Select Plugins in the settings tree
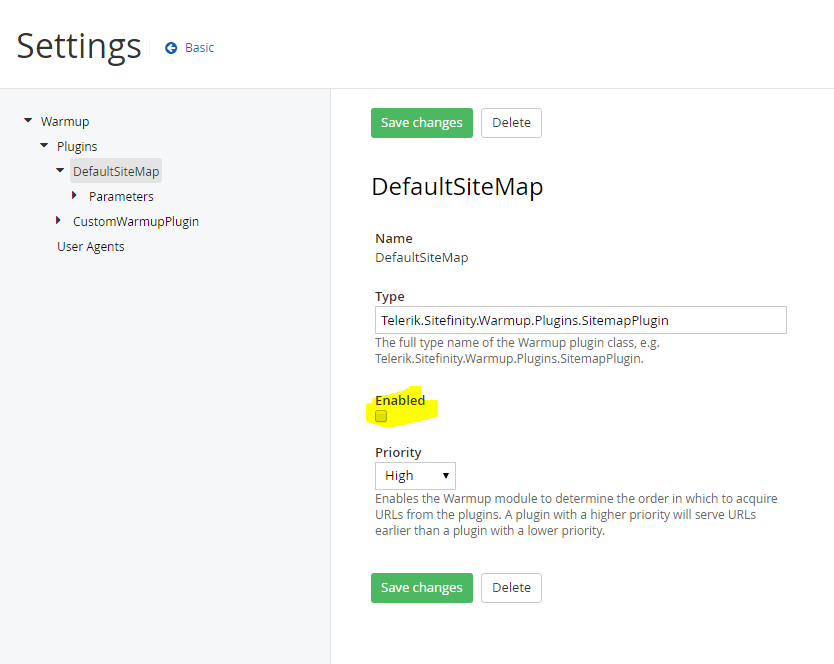Viewport: 834px width, 664px height. pyautogui.click(x=77, y=147)
